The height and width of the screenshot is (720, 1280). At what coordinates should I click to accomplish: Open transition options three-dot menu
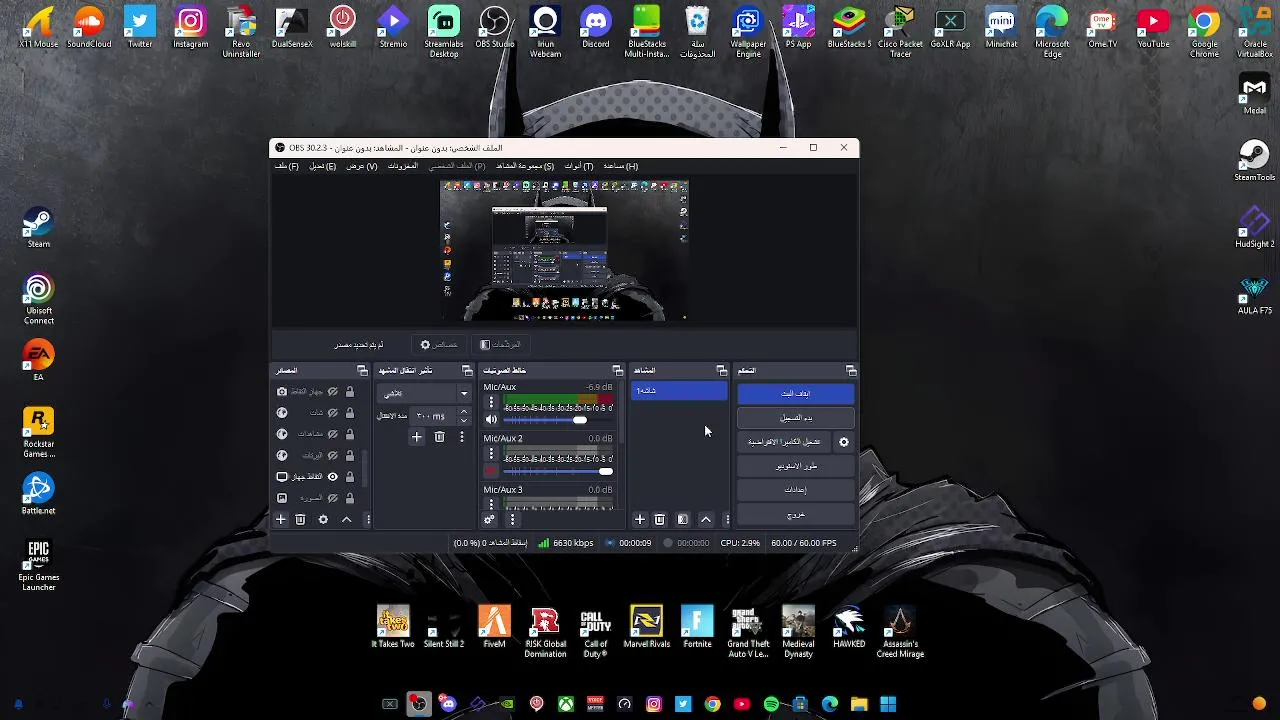461,437
